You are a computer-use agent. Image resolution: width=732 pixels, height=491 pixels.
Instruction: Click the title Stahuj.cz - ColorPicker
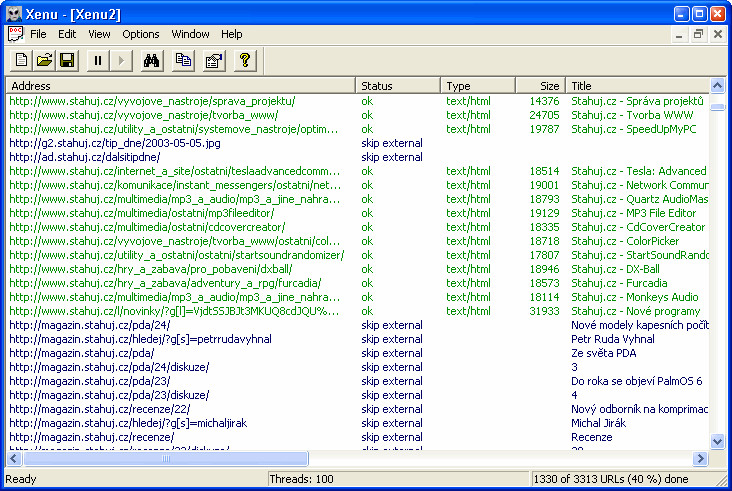[x=625, y=241]
